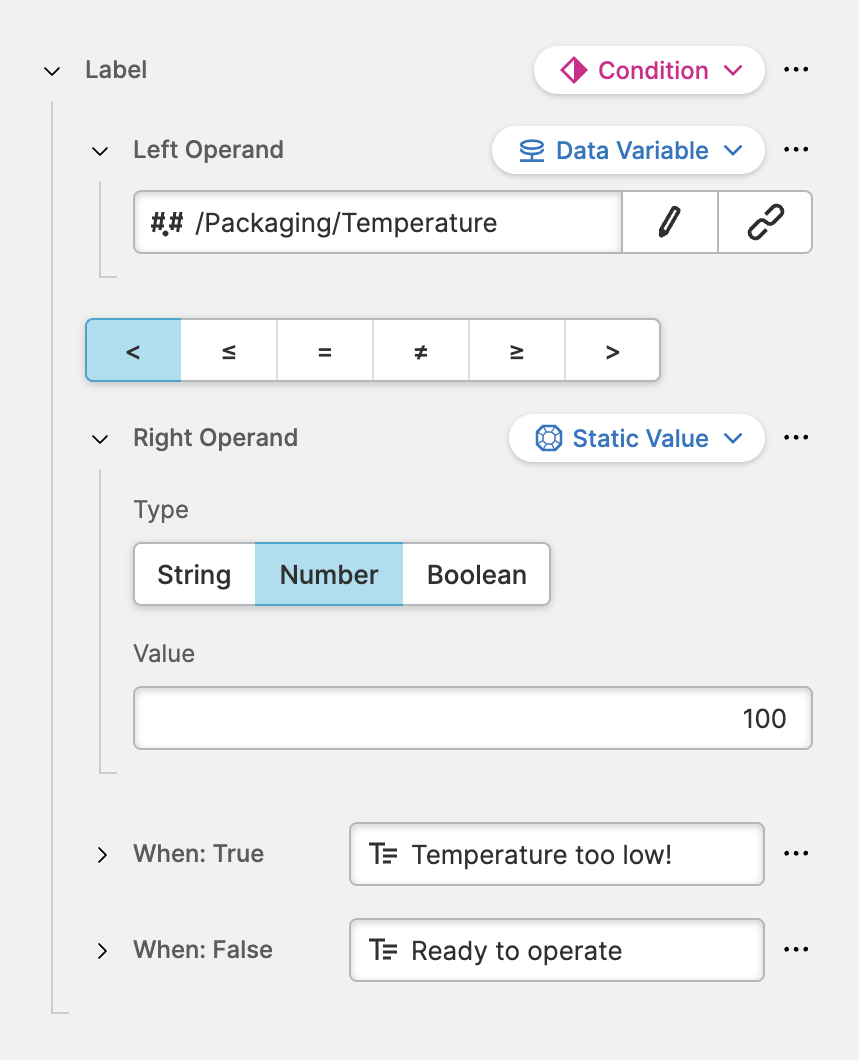Open the three-dot menu for When: True
Image resolution: width=859 pixels, height=1060 pixels.
click(796, 854)
